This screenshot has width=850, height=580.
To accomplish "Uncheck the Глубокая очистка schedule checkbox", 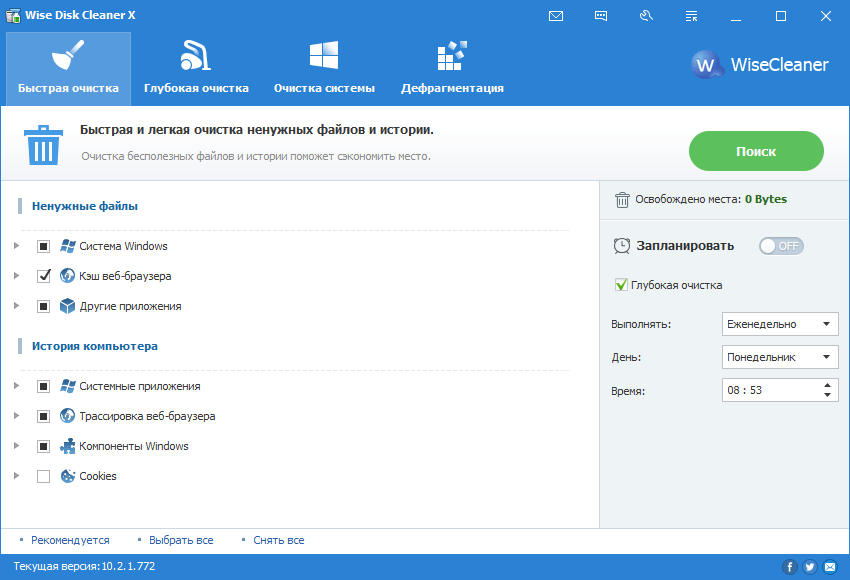I will [x=621, y=285].
